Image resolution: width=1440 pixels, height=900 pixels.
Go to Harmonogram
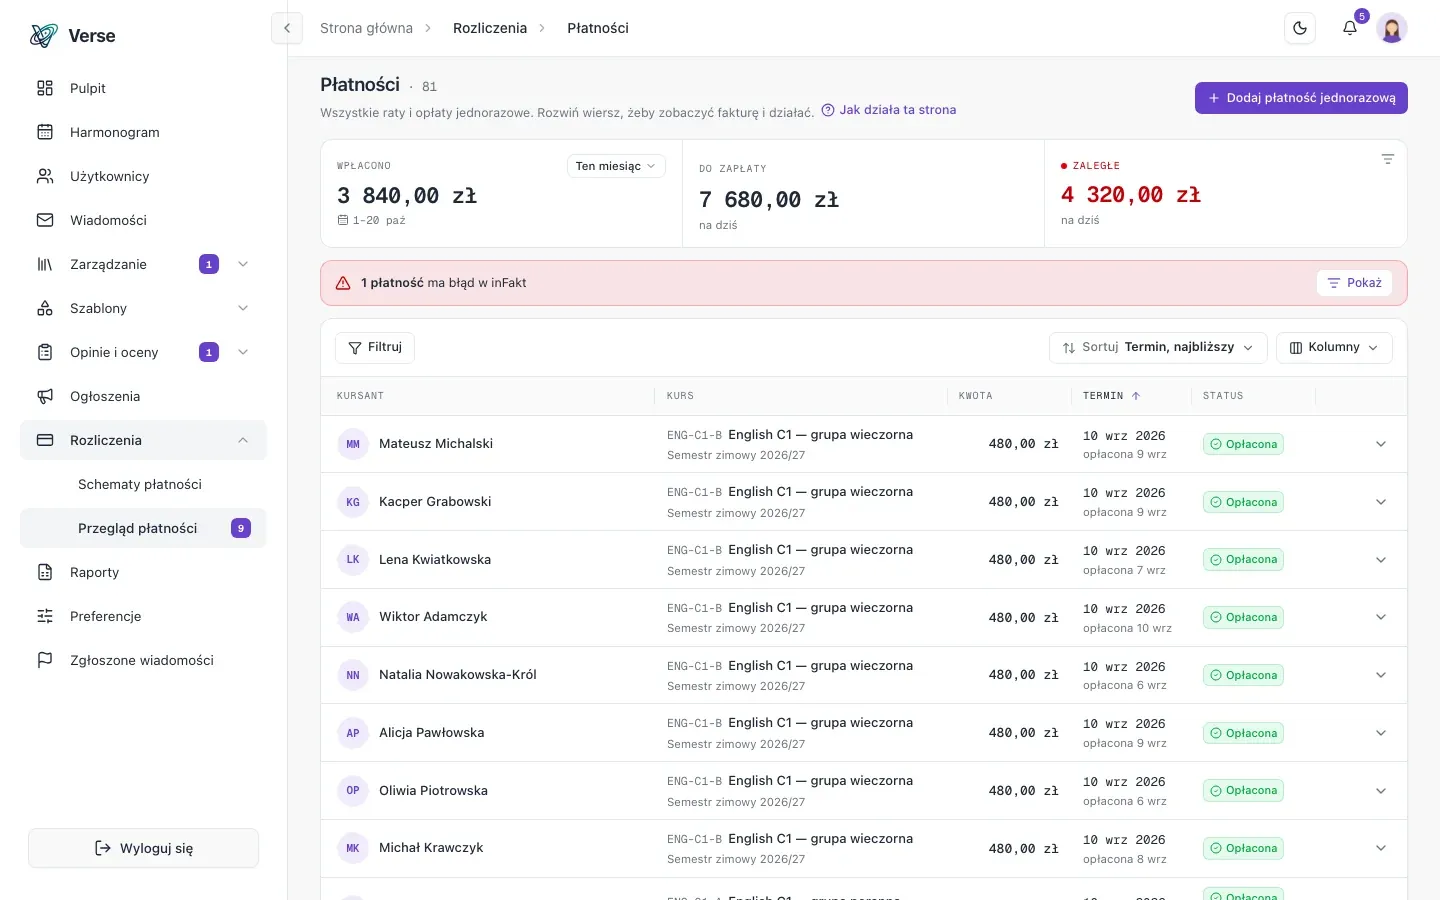(143, 132)
